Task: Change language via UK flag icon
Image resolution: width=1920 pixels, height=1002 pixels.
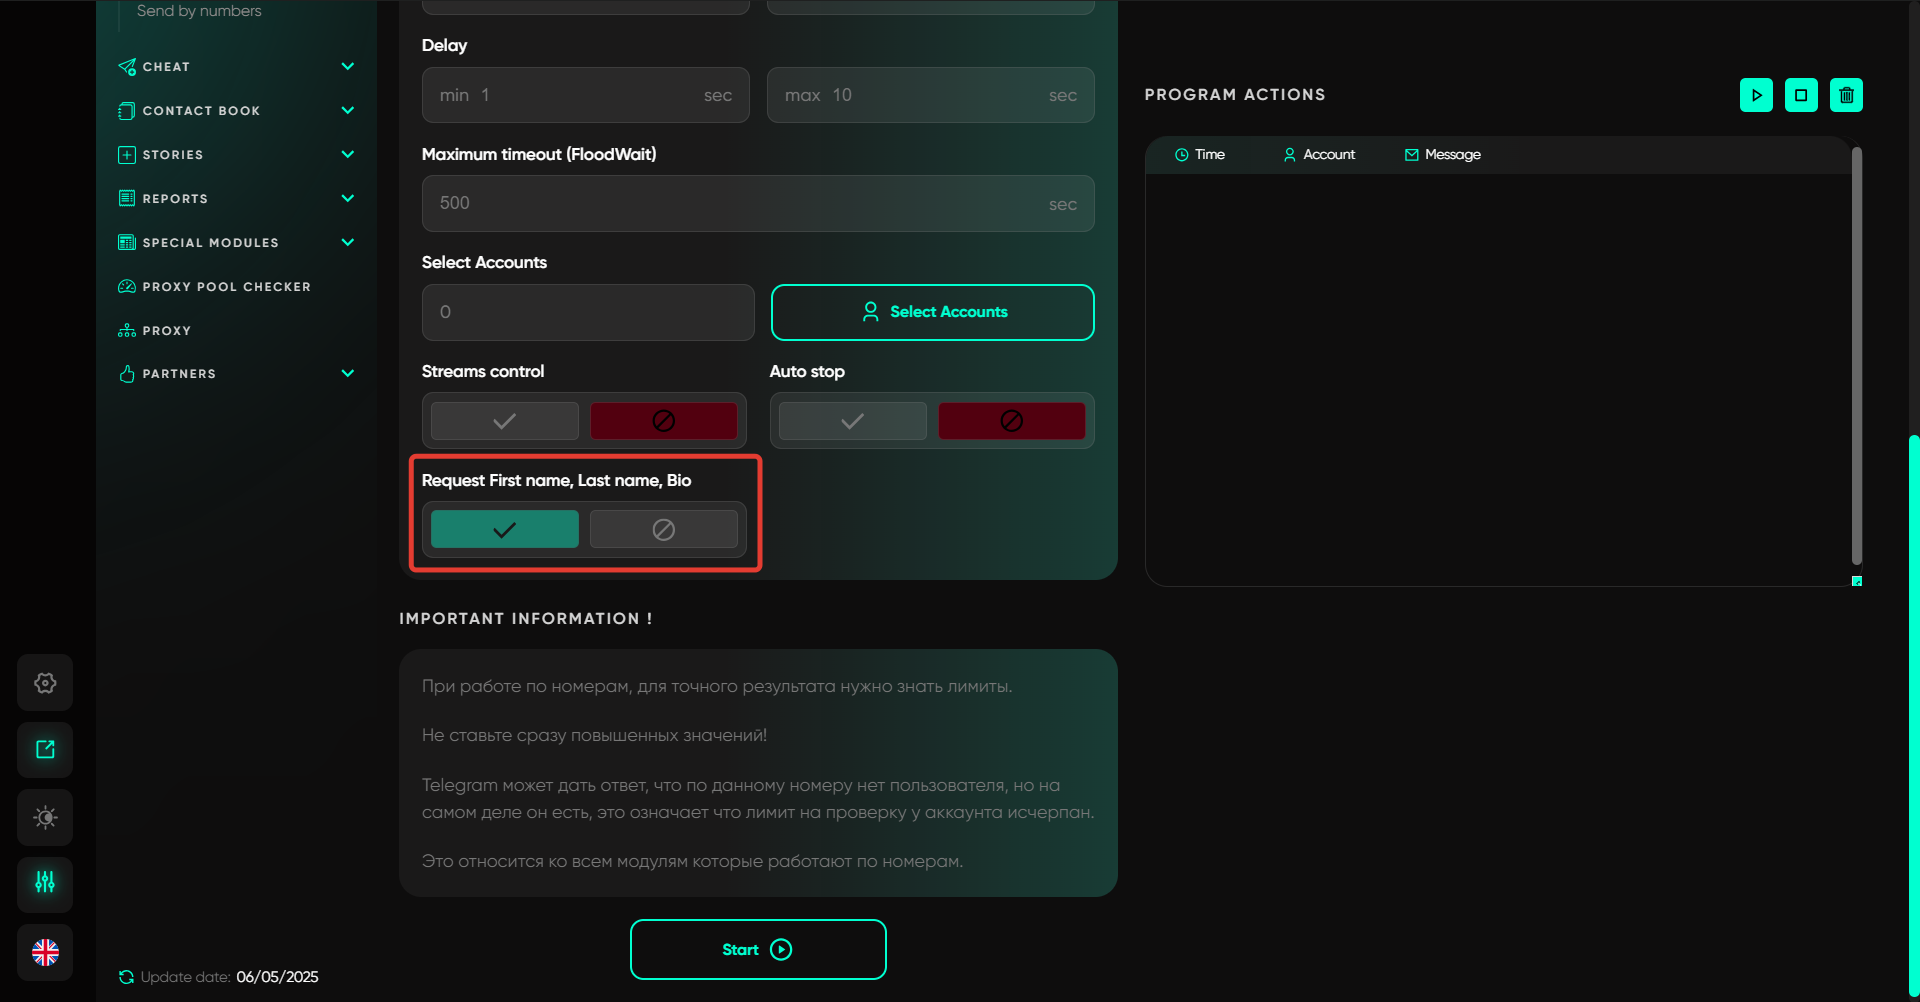Action: pos(45,952)
